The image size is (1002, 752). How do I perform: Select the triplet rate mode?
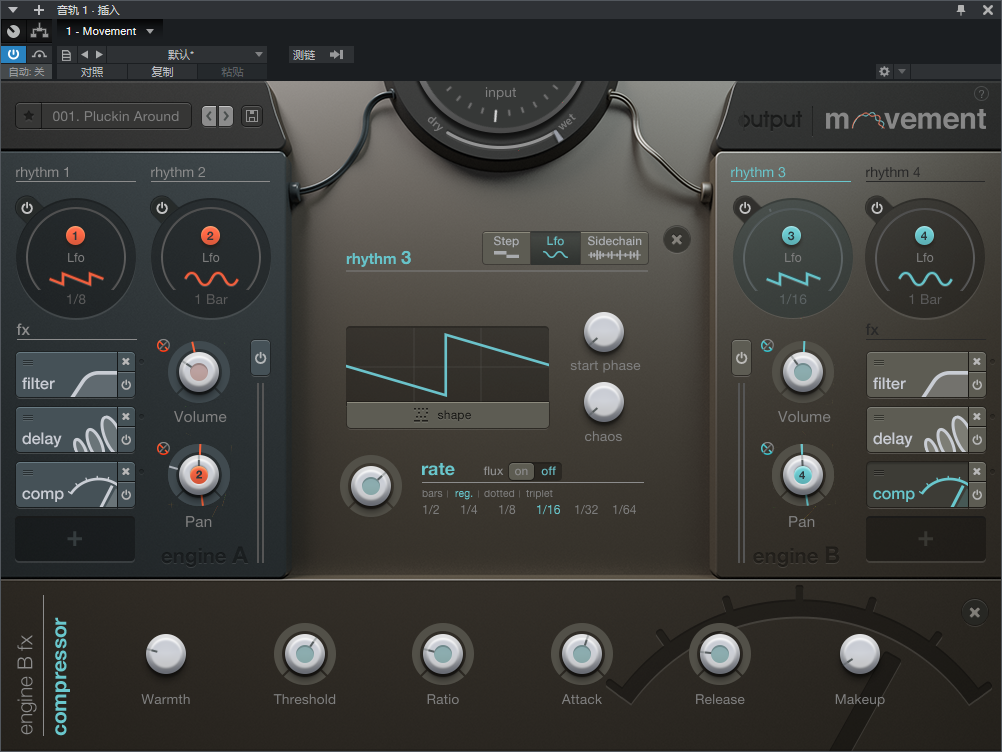tap(539, 493)
